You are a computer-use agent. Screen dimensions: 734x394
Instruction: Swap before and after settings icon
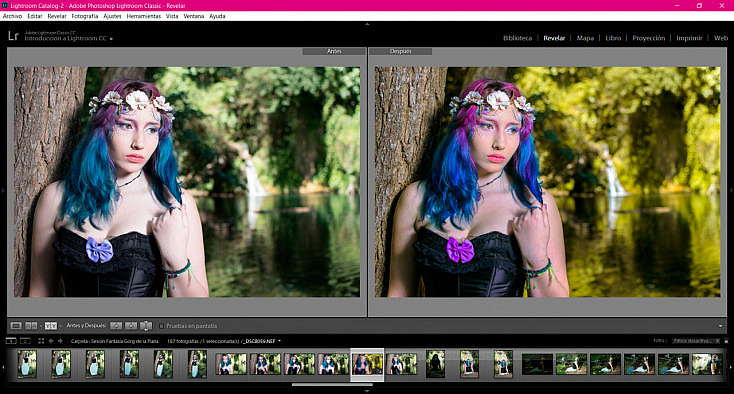147,326
